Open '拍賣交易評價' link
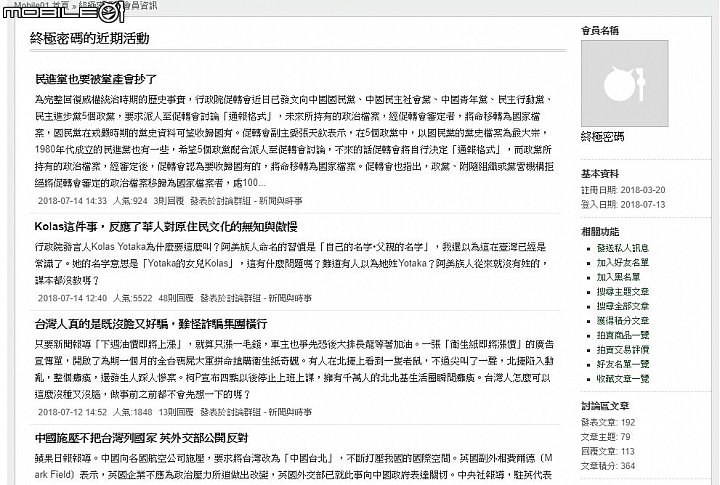The image size is (720, 485). 623,350
